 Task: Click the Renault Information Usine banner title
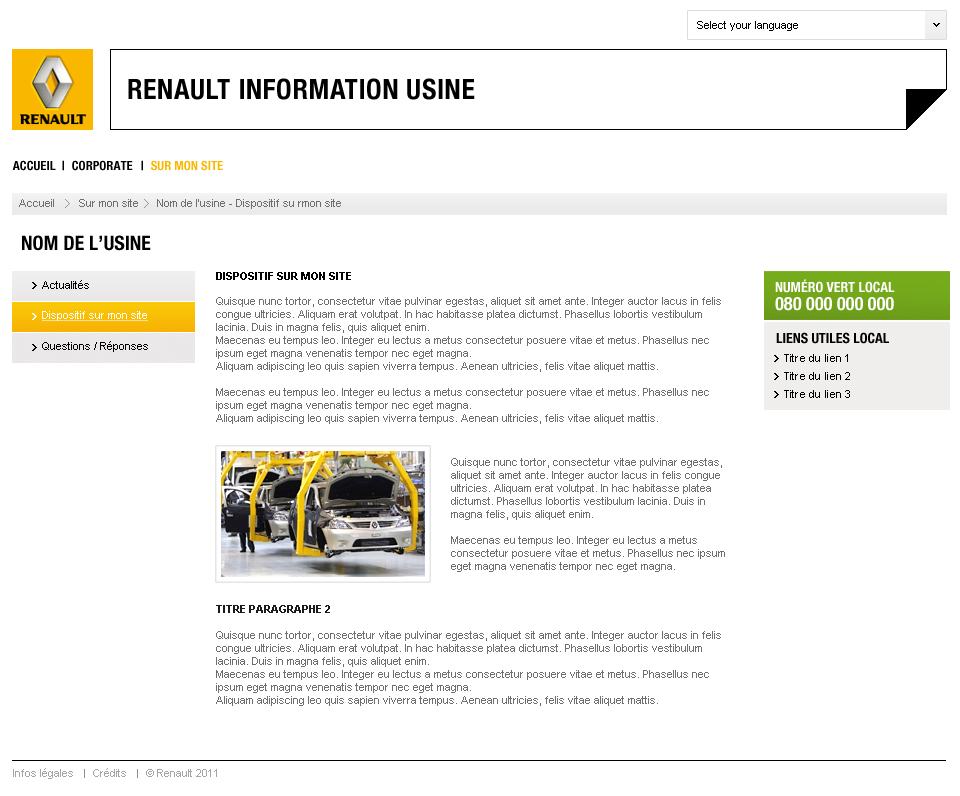(x=301, y=89)
